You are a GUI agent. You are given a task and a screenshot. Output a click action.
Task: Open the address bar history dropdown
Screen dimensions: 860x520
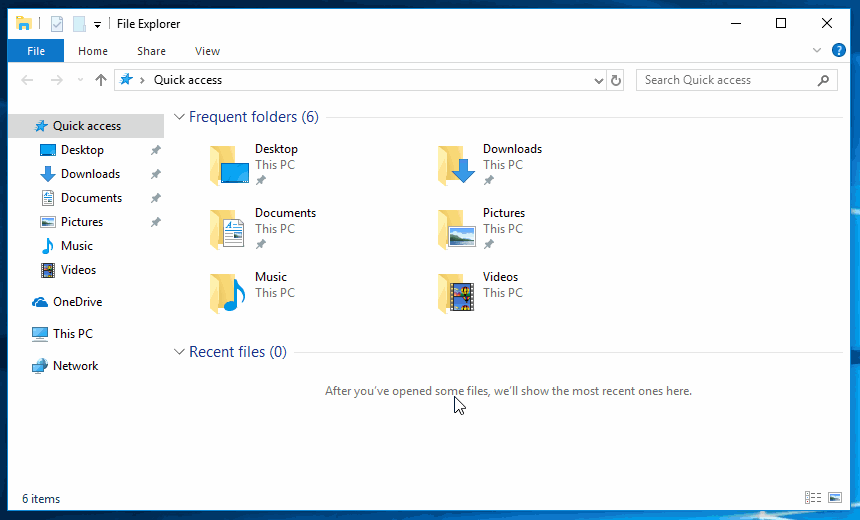(x=598, y=81)
